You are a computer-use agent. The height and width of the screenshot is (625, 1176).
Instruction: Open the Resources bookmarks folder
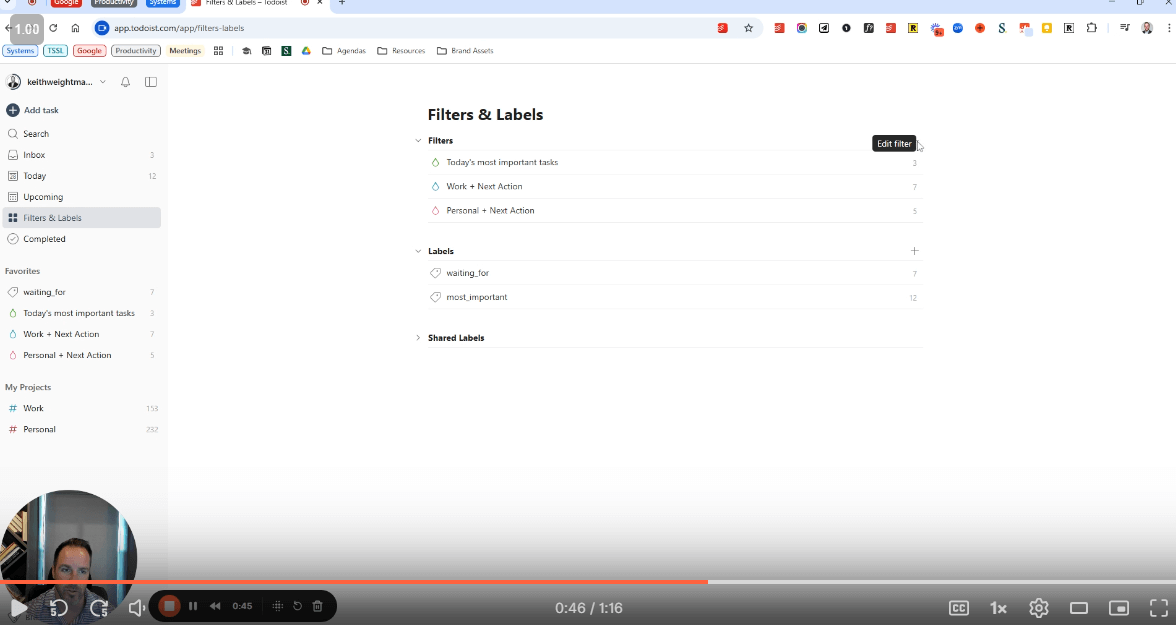pyautogui.click(x=401, y=50)
